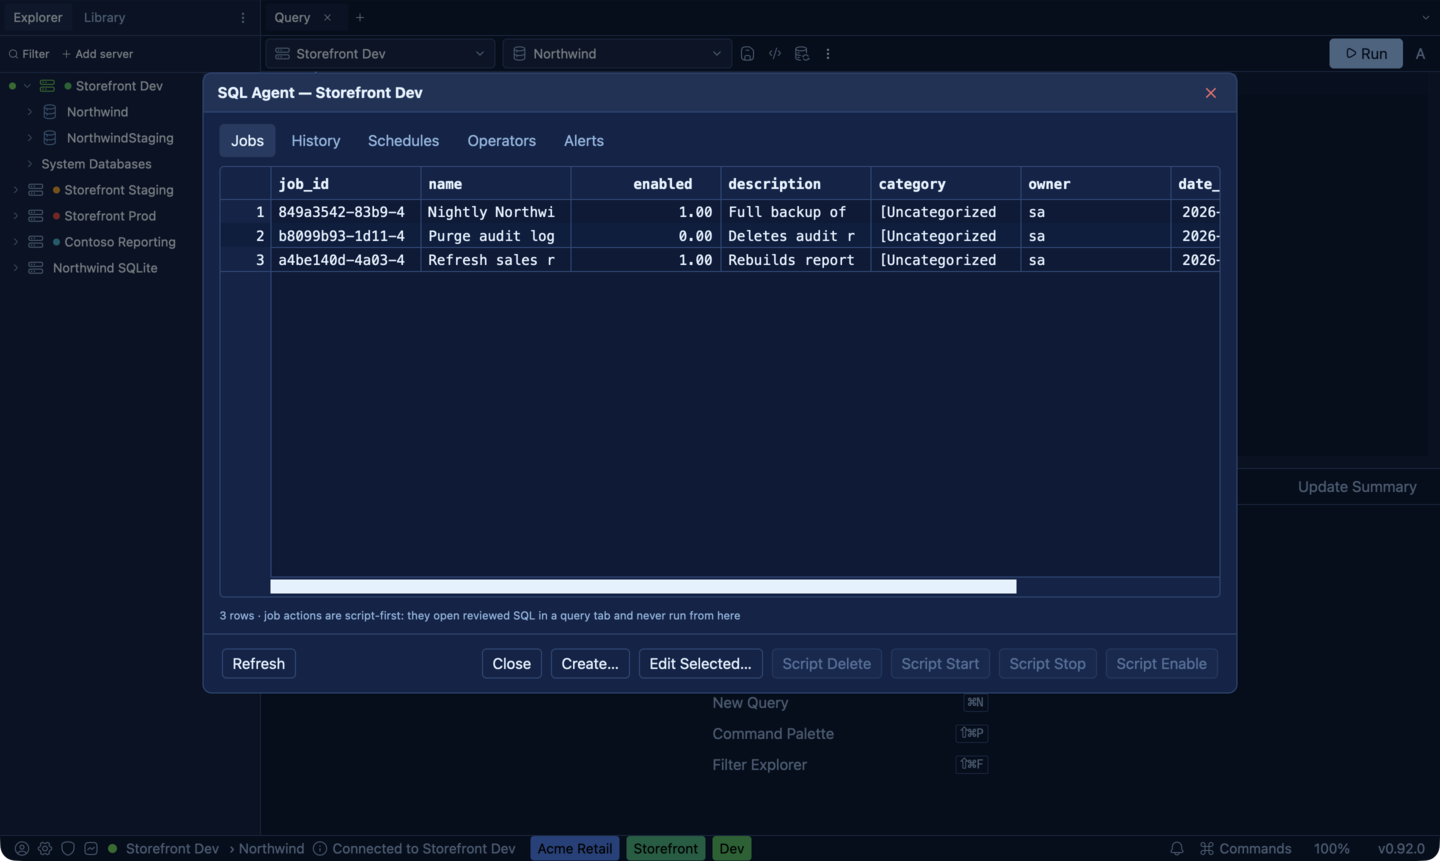Open Northwind database dropdown
The image size is (1440, 861).
click(x=617, y=54)
